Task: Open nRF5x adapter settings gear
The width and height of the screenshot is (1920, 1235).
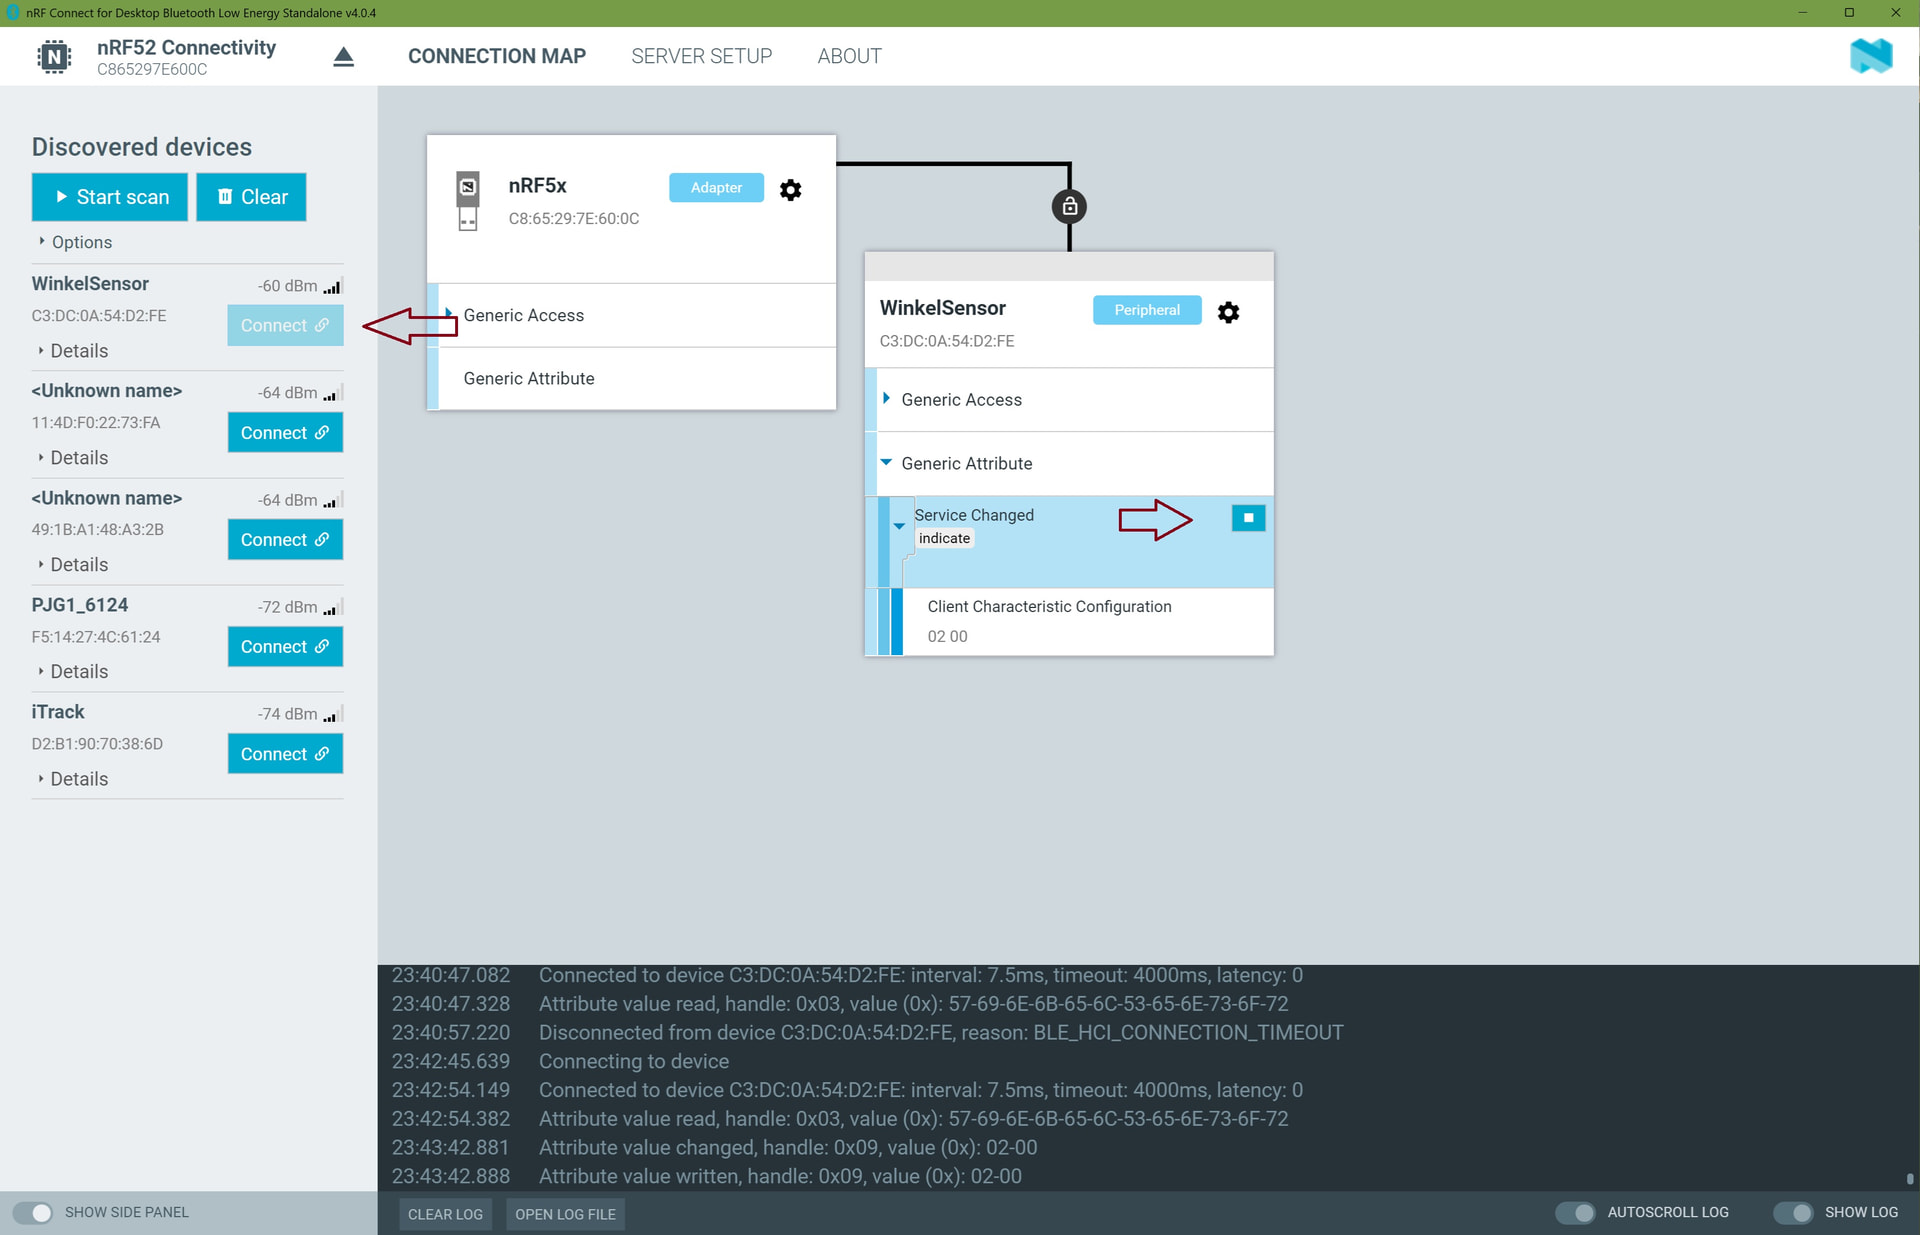Action: click(x=790, y=190)
